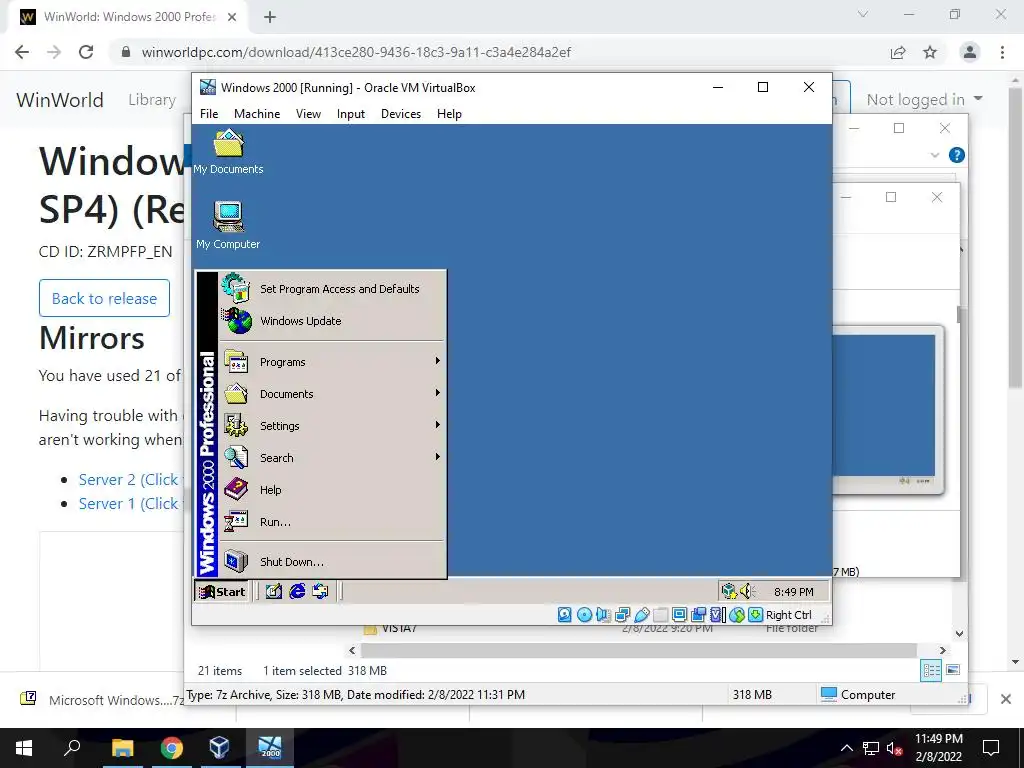Open Library nav link on WinWorld
Viewport: 1024px width, 768px height.
pyautogui.click(x=152, y=100)
